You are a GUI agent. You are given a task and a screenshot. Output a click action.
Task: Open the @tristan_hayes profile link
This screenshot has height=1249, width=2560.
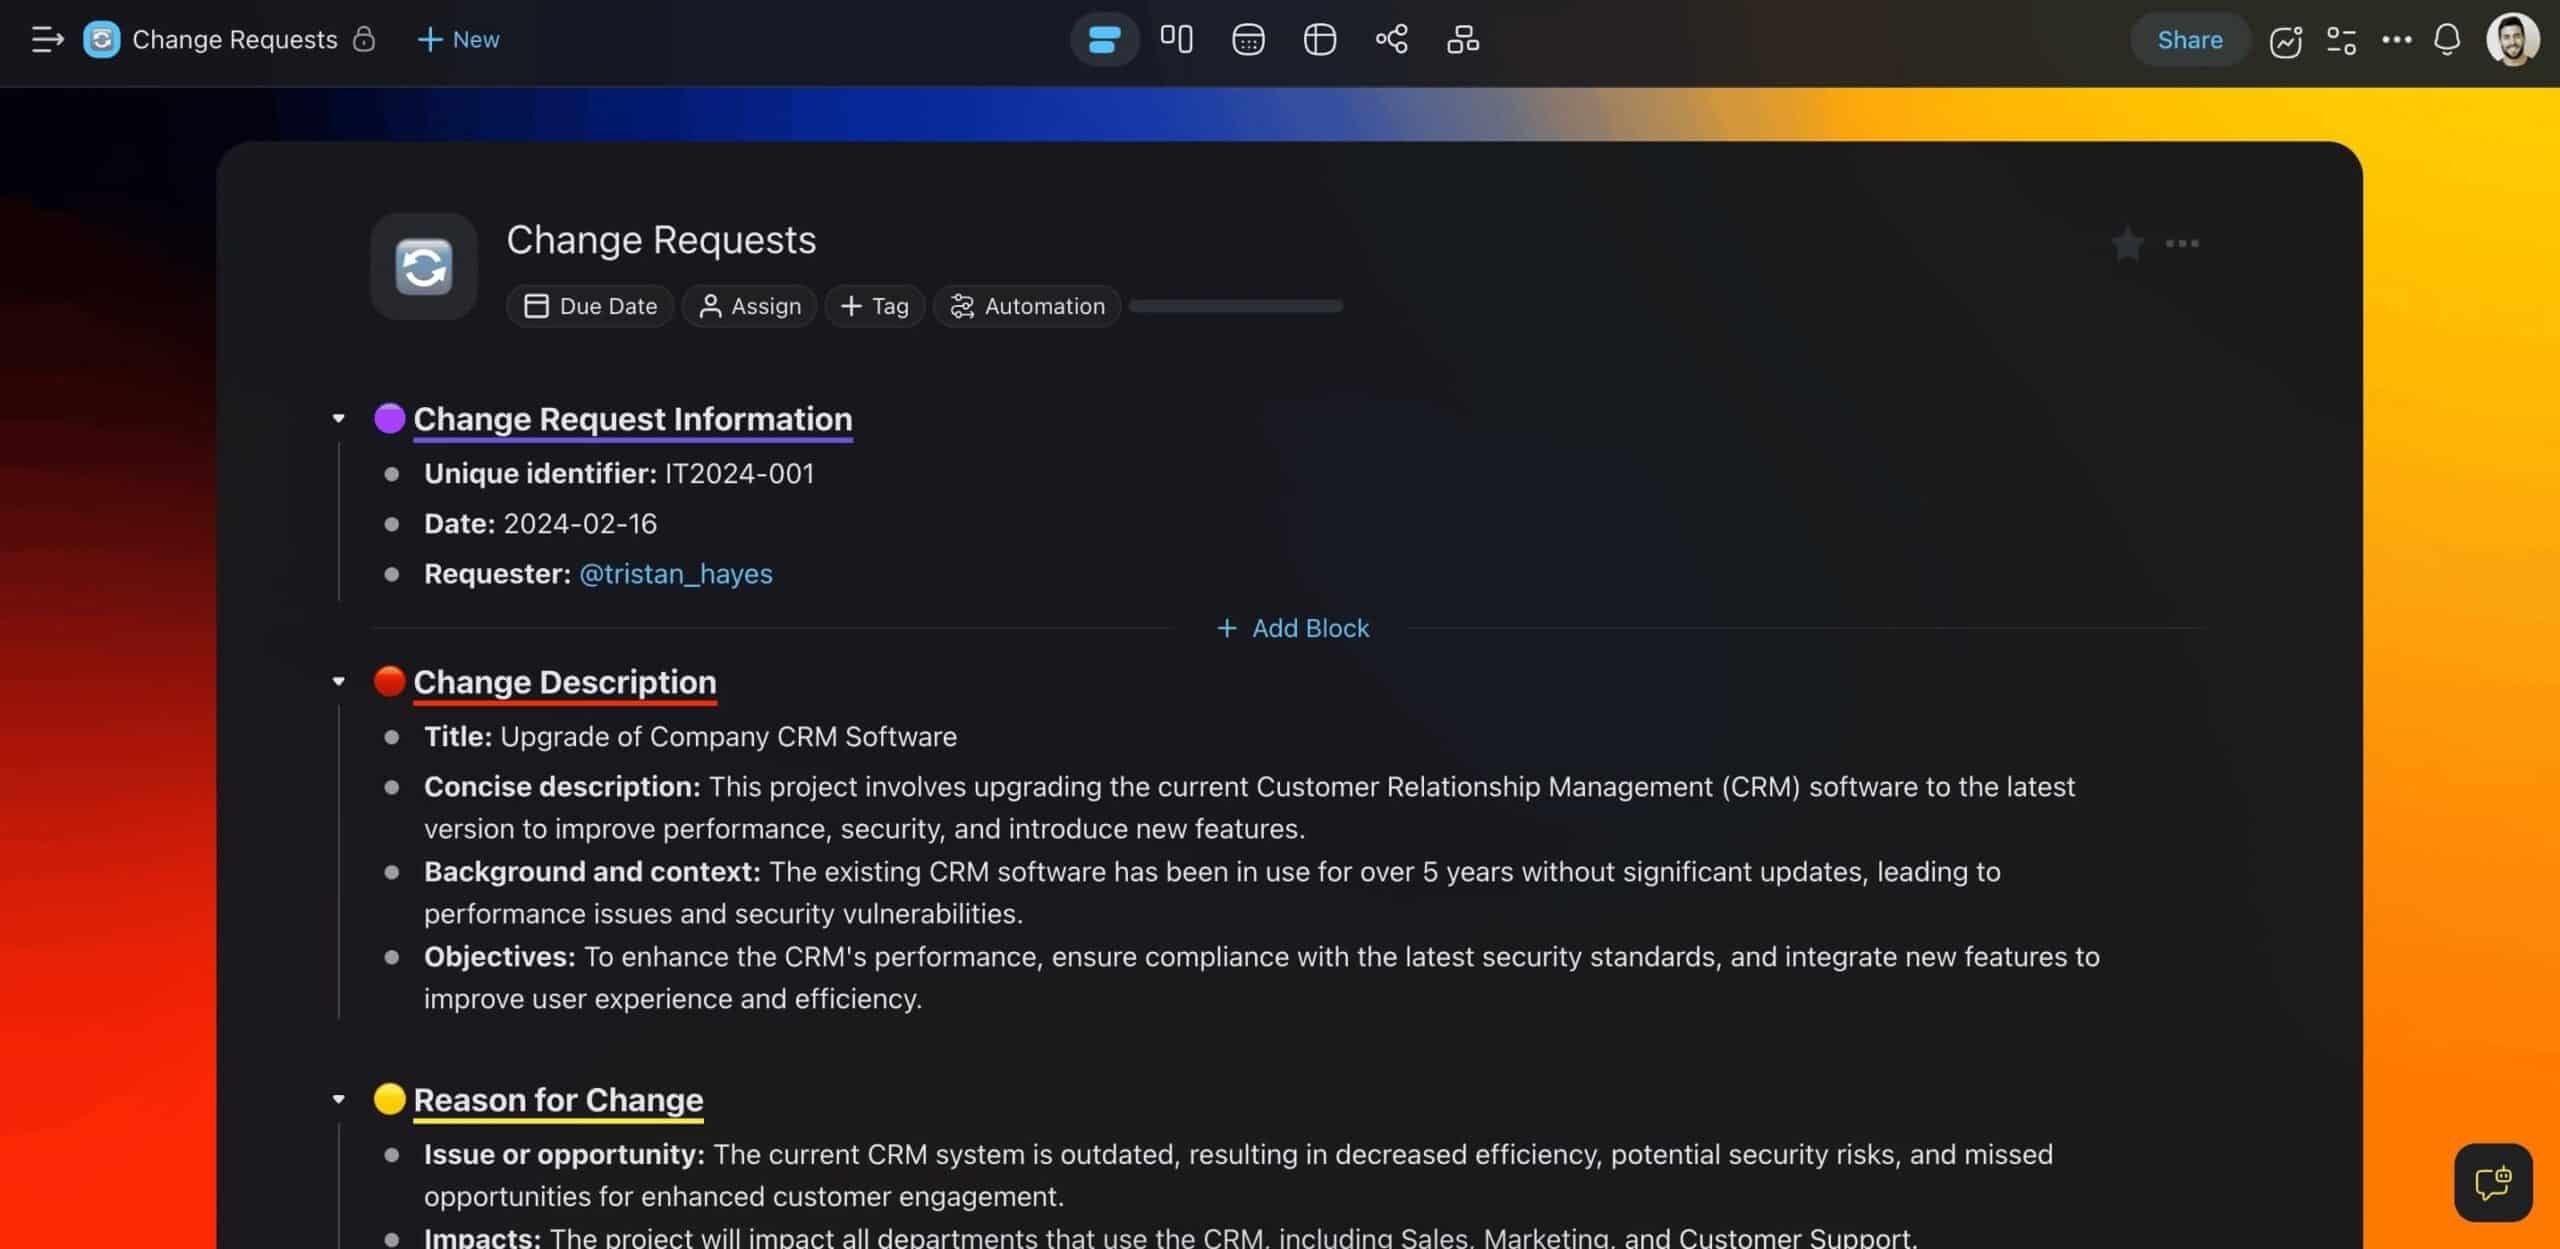(x=675, y=574)
